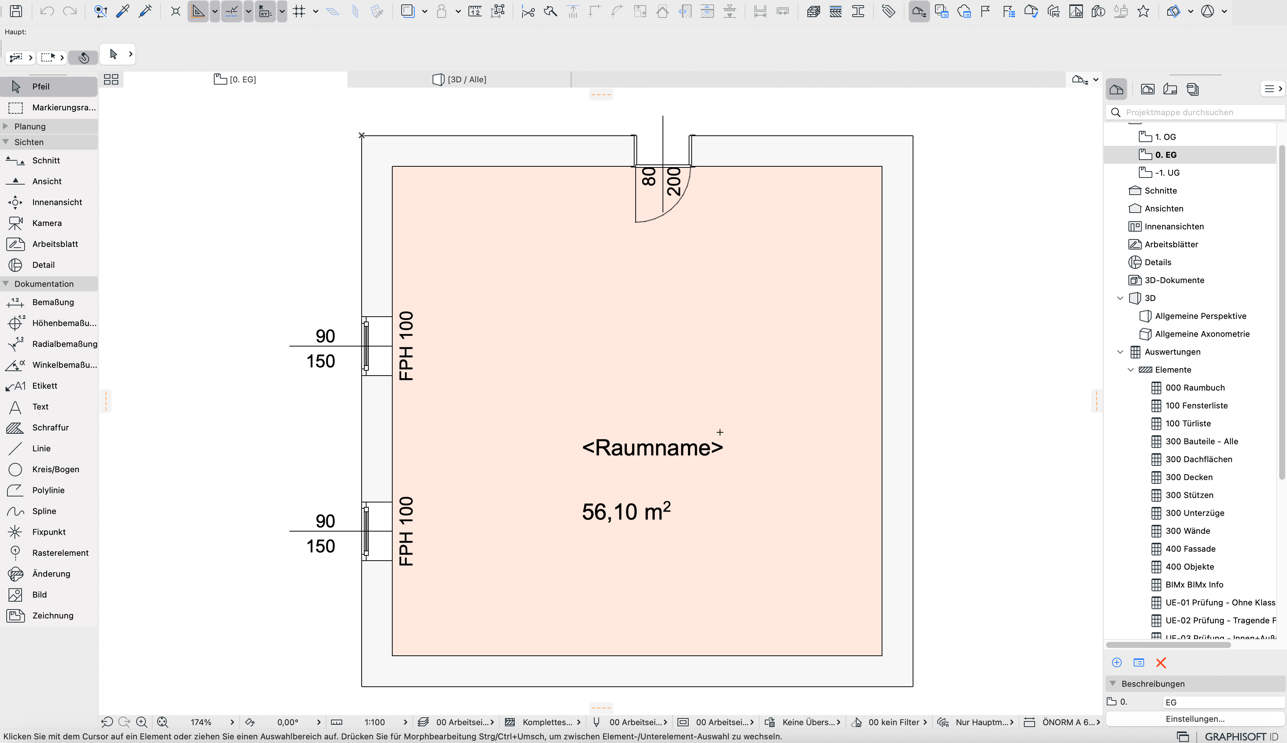Viewport: 1287px width, 743px height.
Task: Select the Text tool
Action: tap(49, 407)
